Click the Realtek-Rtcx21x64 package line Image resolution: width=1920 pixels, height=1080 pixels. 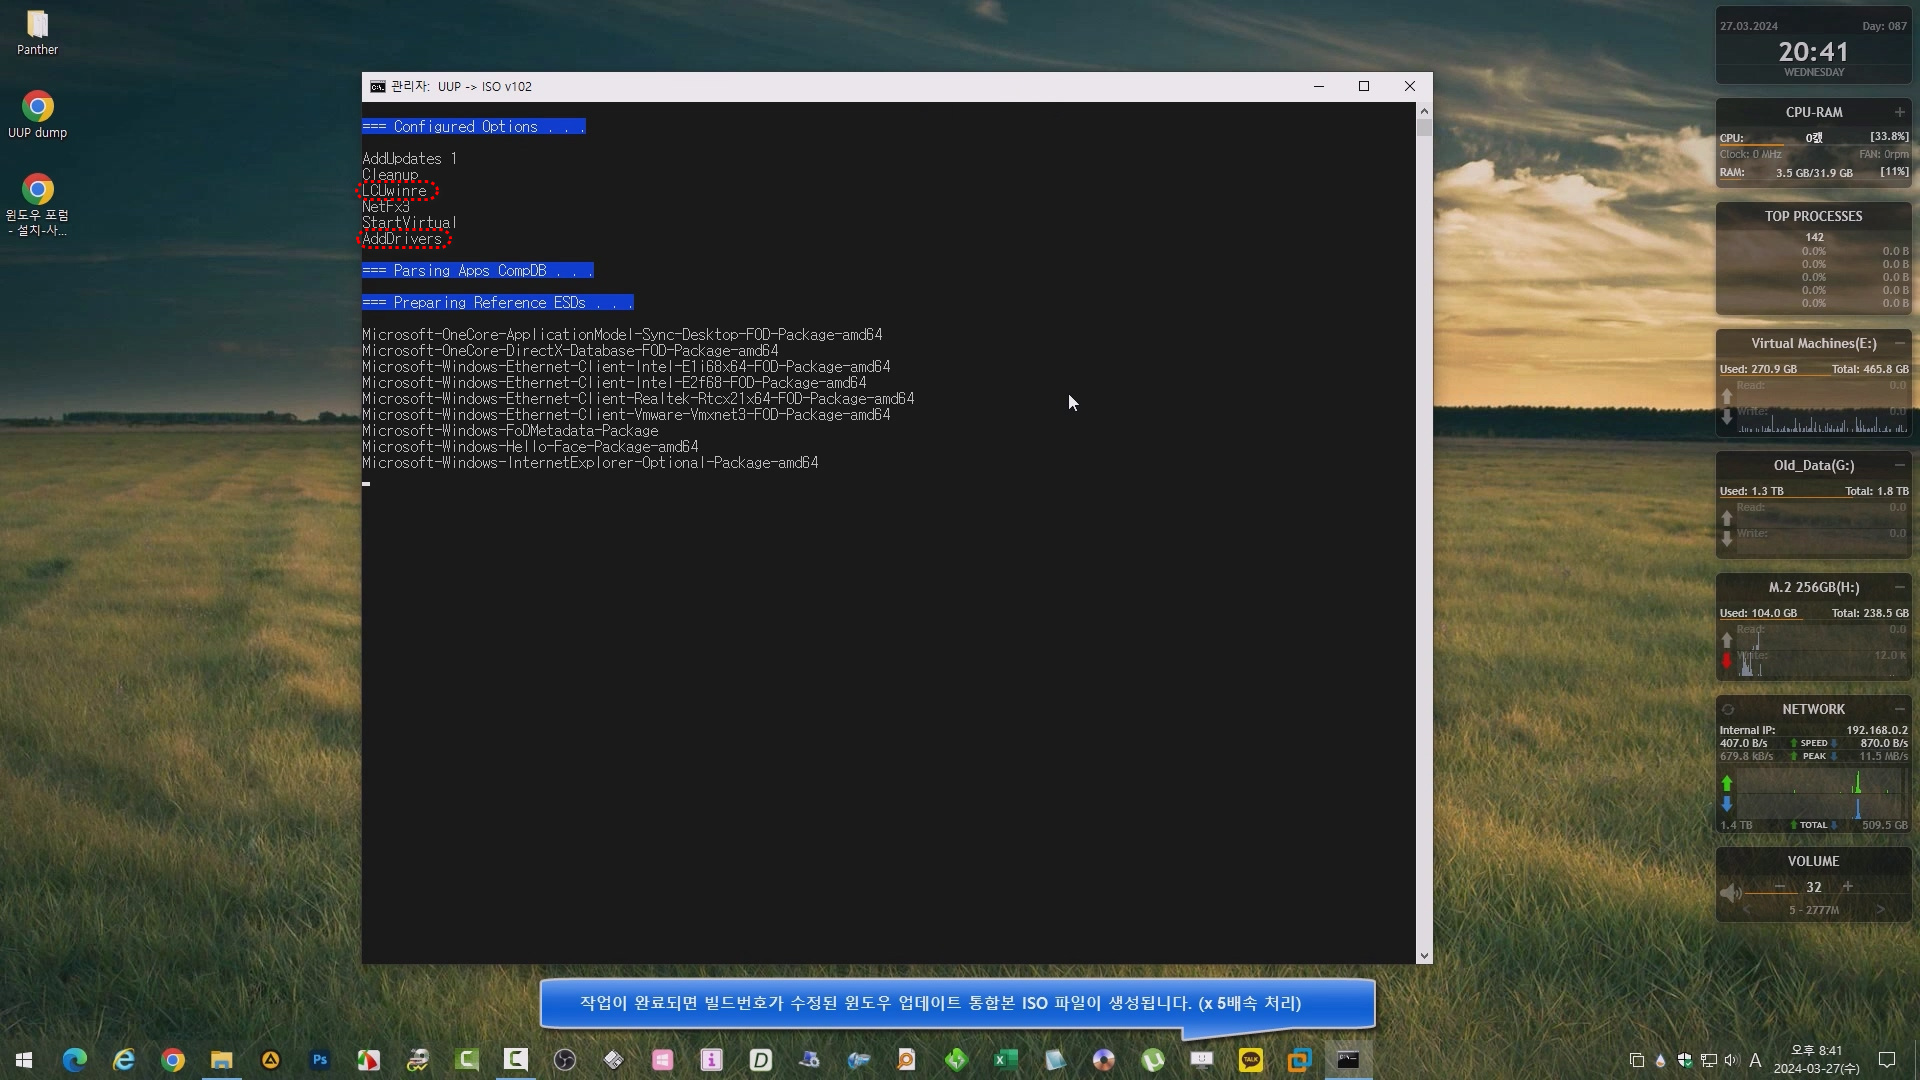(x=638, y=399)
